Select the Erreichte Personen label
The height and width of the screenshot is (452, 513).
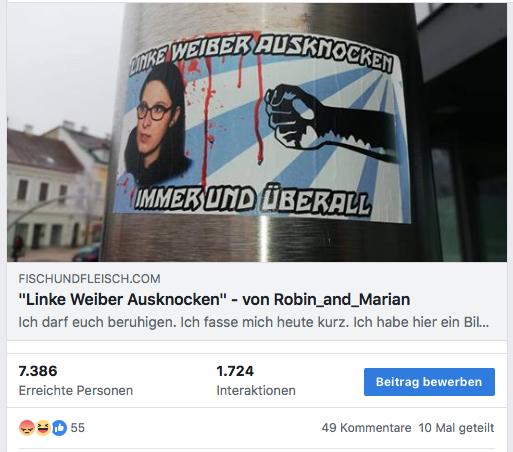tap(76, 390)
